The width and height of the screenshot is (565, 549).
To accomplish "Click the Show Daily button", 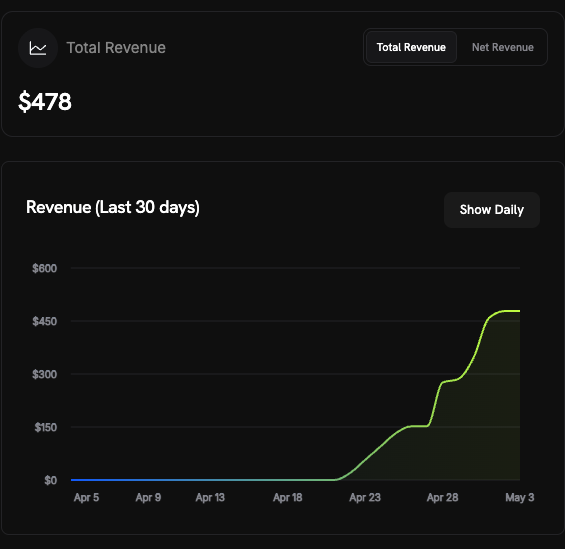I will pos(491,210).
